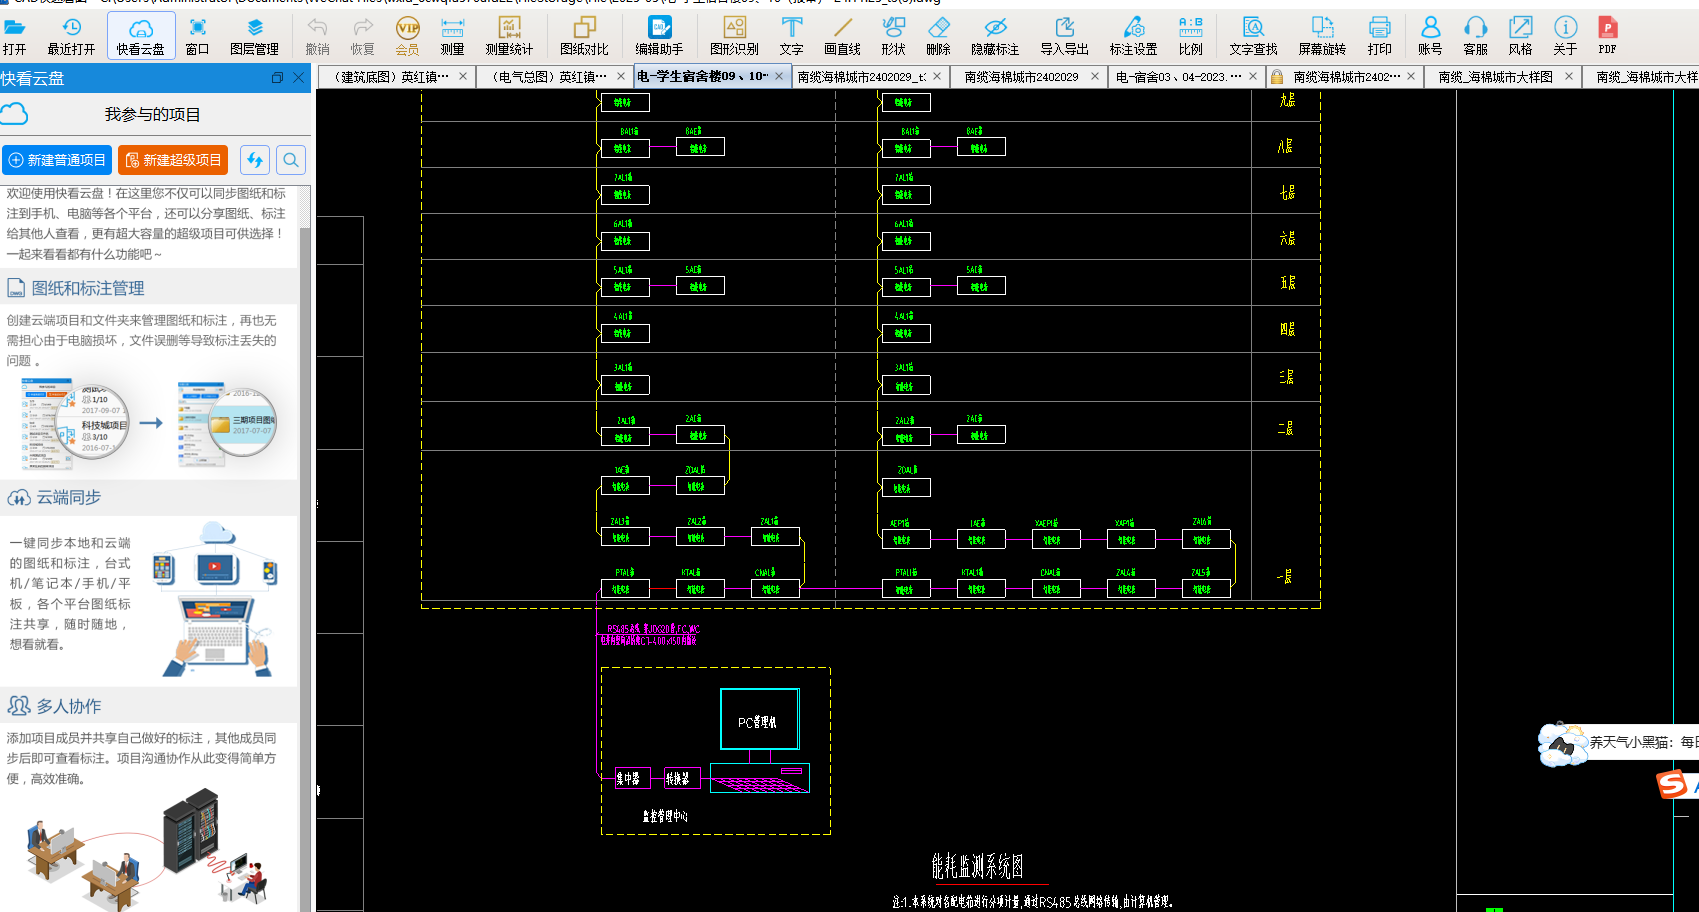Click the lock icon on 南统海棉城市2402 tab
Screen dimensions: 1699x912
[1277, 76]
